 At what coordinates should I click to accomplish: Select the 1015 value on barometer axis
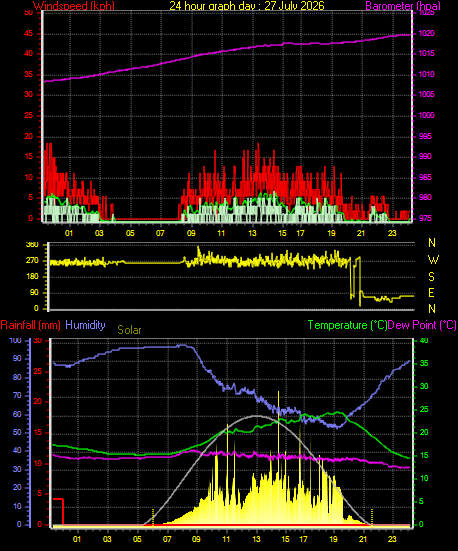point(426,54)
